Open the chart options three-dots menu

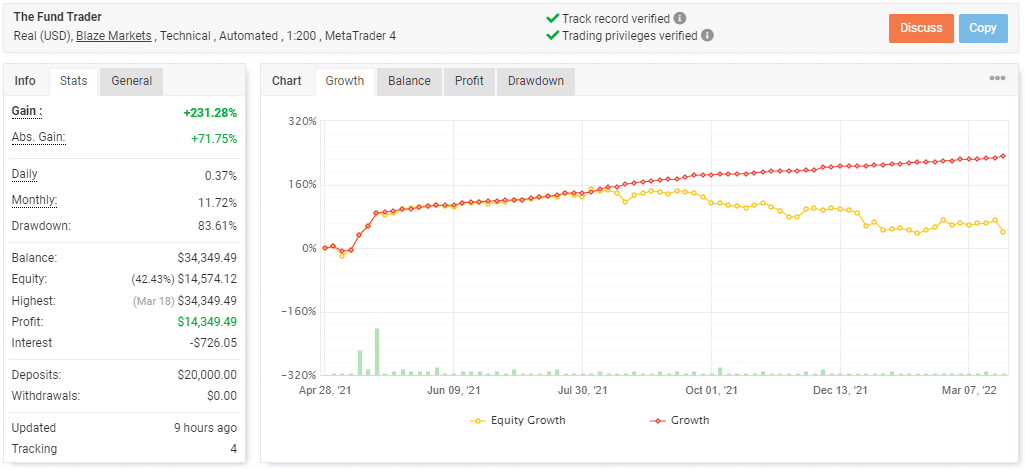pyautogui.click(x=997, y=79)
